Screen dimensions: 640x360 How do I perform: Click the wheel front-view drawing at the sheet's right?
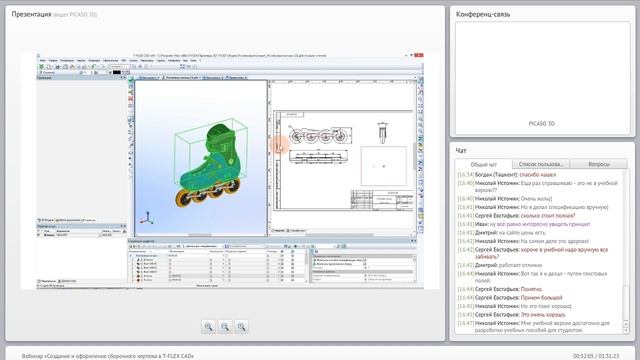(x=382, y=133)
